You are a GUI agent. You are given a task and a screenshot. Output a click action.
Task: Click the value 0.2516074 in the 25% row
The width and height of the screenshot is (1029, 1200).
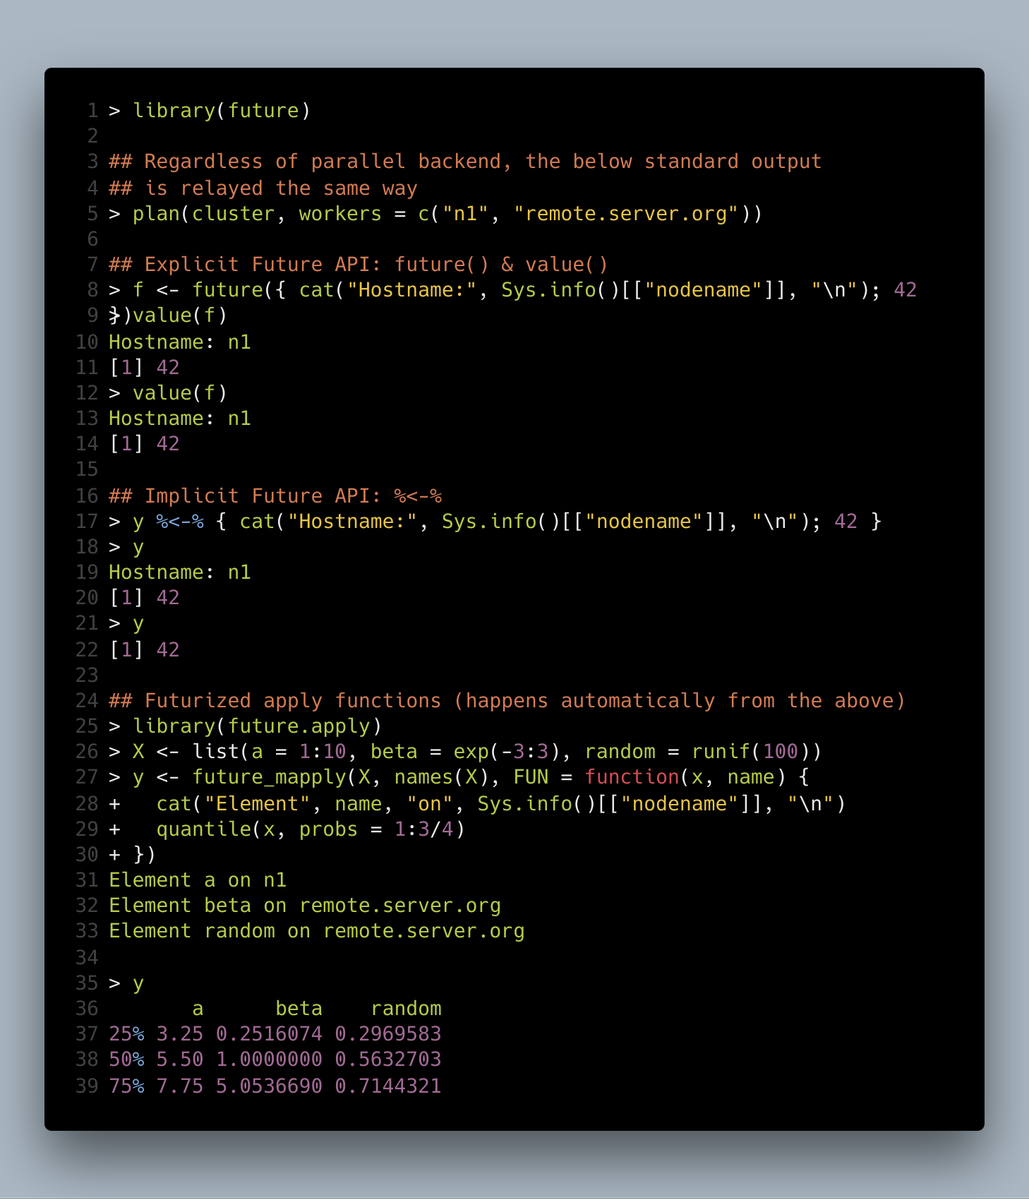coord(269,1033)
